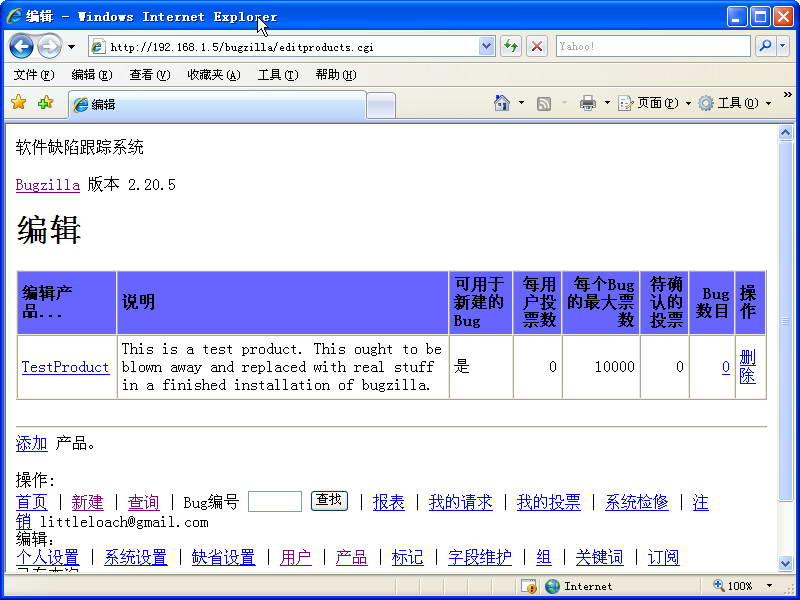Click the Refresh page icon
Viewport: 800px width, 600px height.
point(511,47)
